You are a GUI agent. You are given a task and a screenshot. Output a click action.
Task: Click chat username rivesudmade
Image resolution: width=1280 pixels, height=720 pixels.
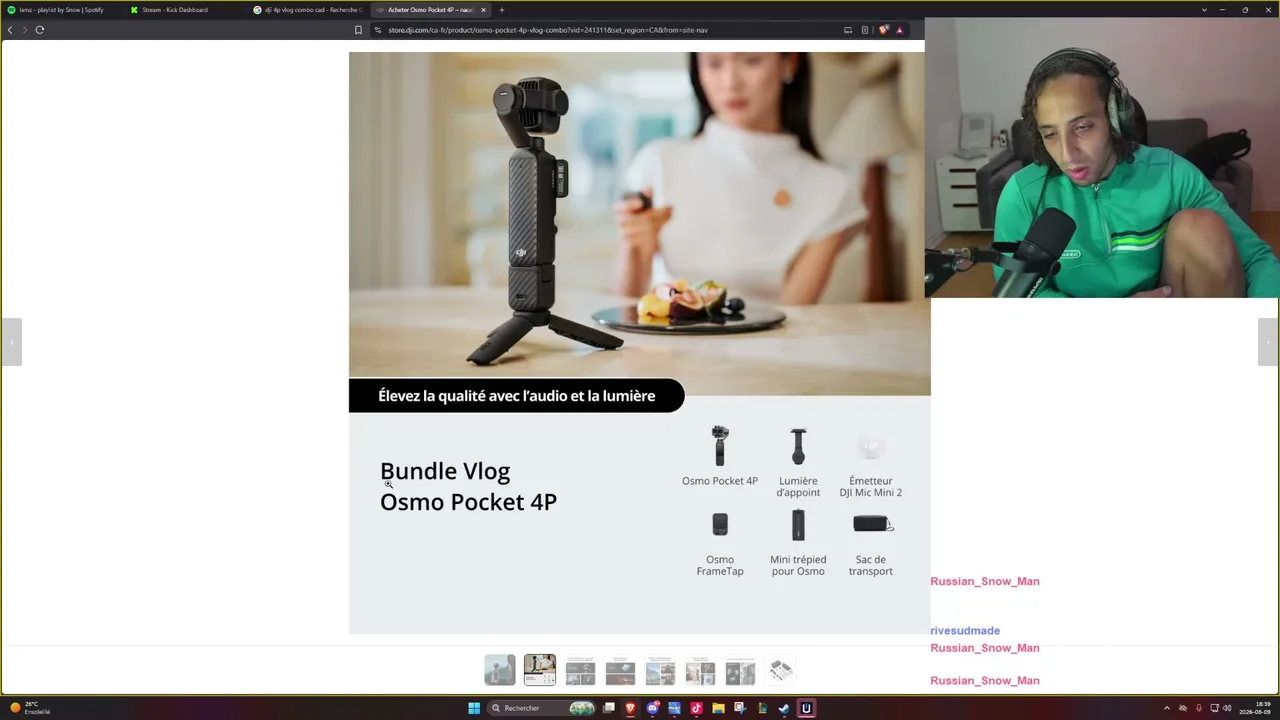click(x=965, y=631)
